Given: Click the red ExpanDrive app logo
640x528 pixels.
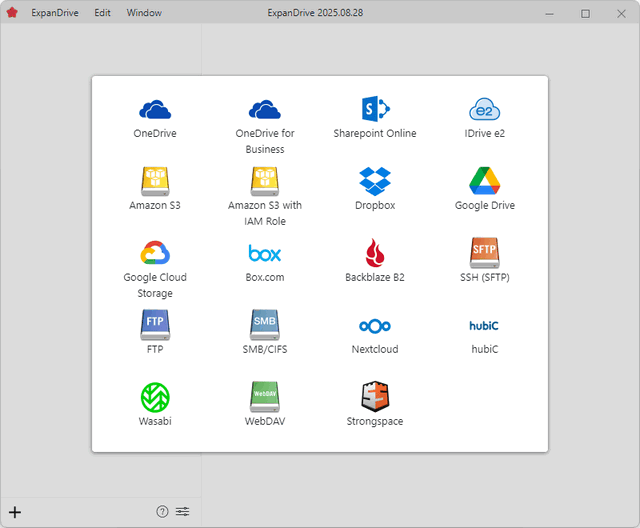Looking at the screenshot, I should pyautogui.click(x=12, y=13).
